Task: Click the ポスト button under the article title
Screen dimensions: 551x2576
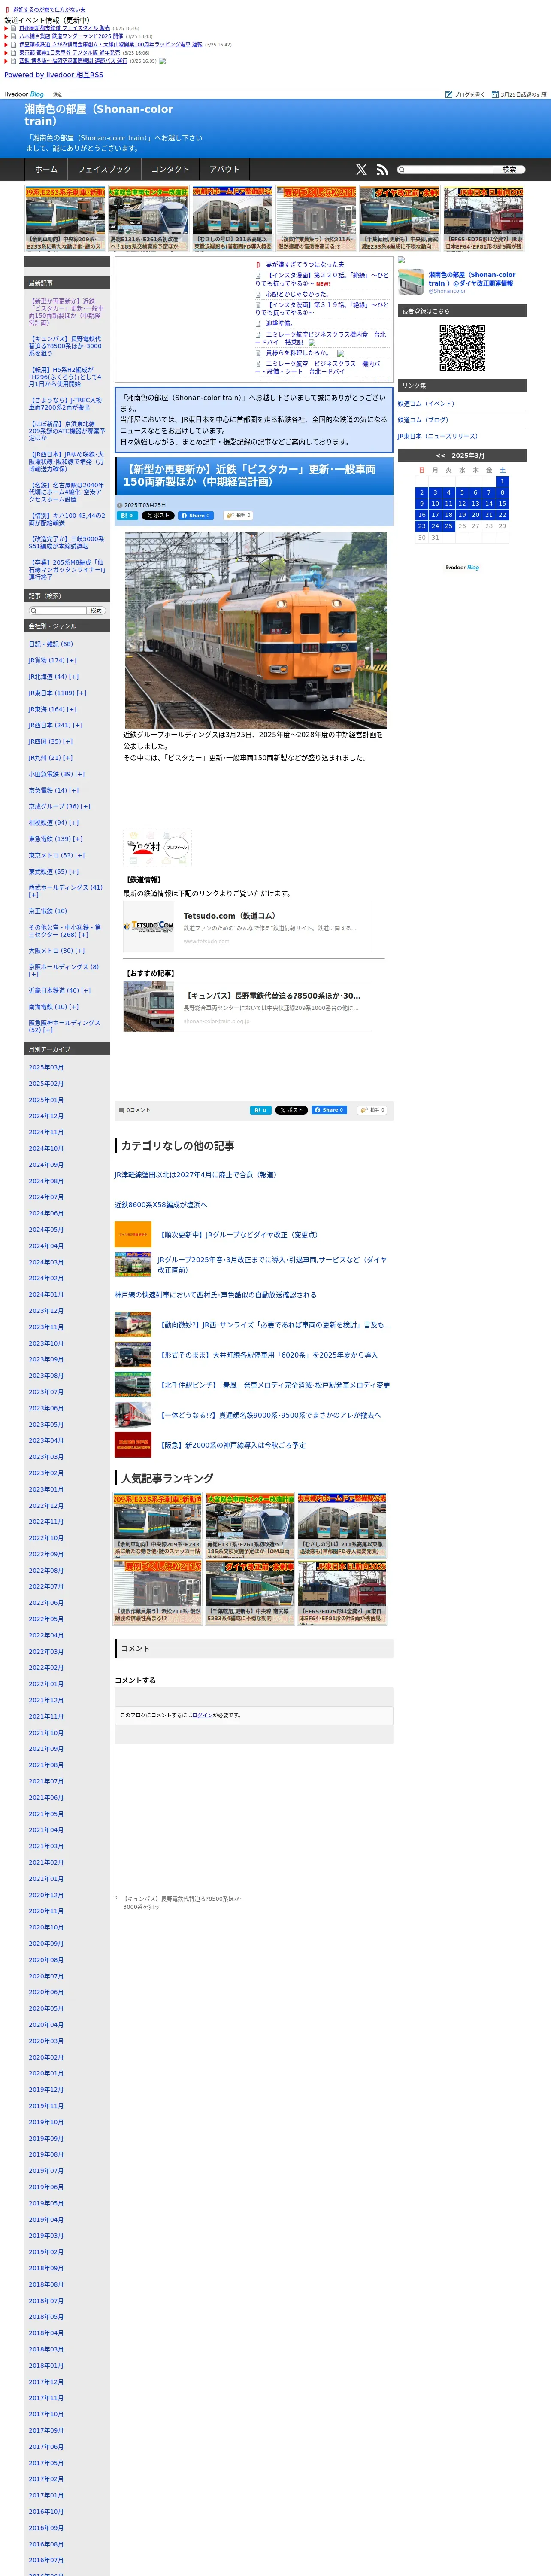Action: 158,516
